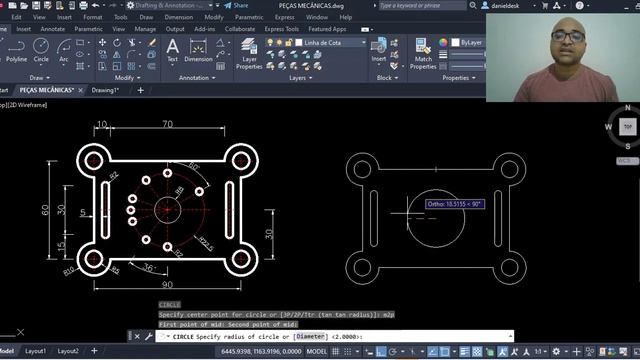Expand the Block panel

pyautogui.click(x=387, y=78)
